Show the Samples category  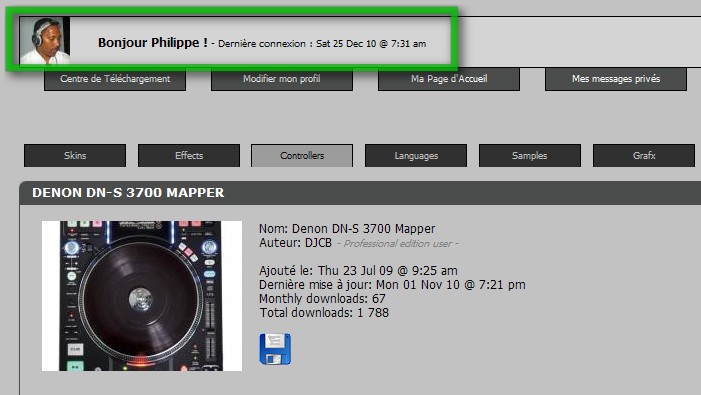pos(530,155)
